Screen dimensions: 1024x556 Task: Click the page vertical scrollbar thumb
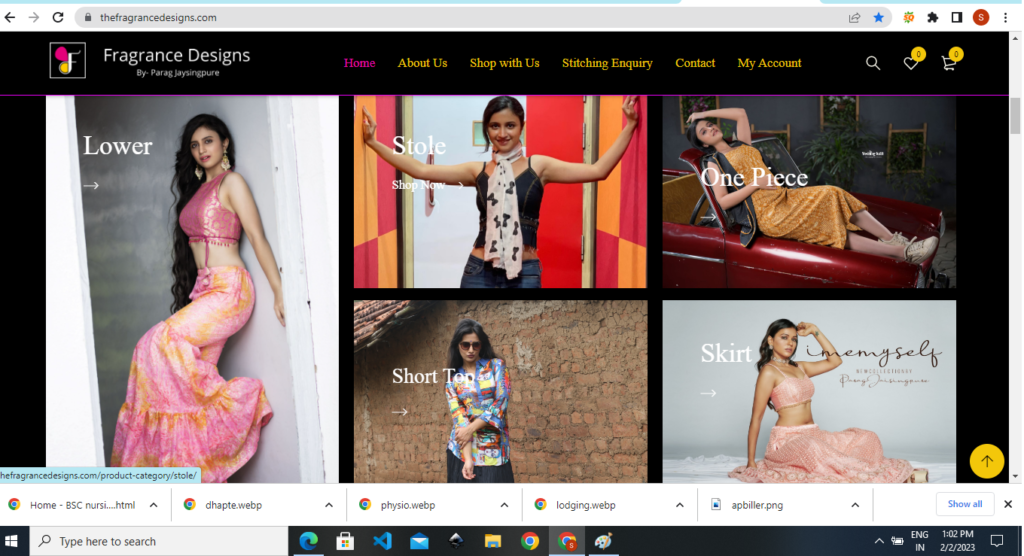(x=1016, y=116)
